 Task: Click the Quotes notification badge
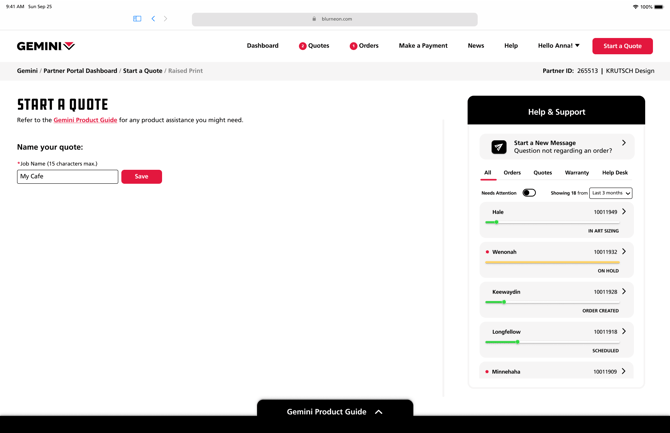point(302,46)
